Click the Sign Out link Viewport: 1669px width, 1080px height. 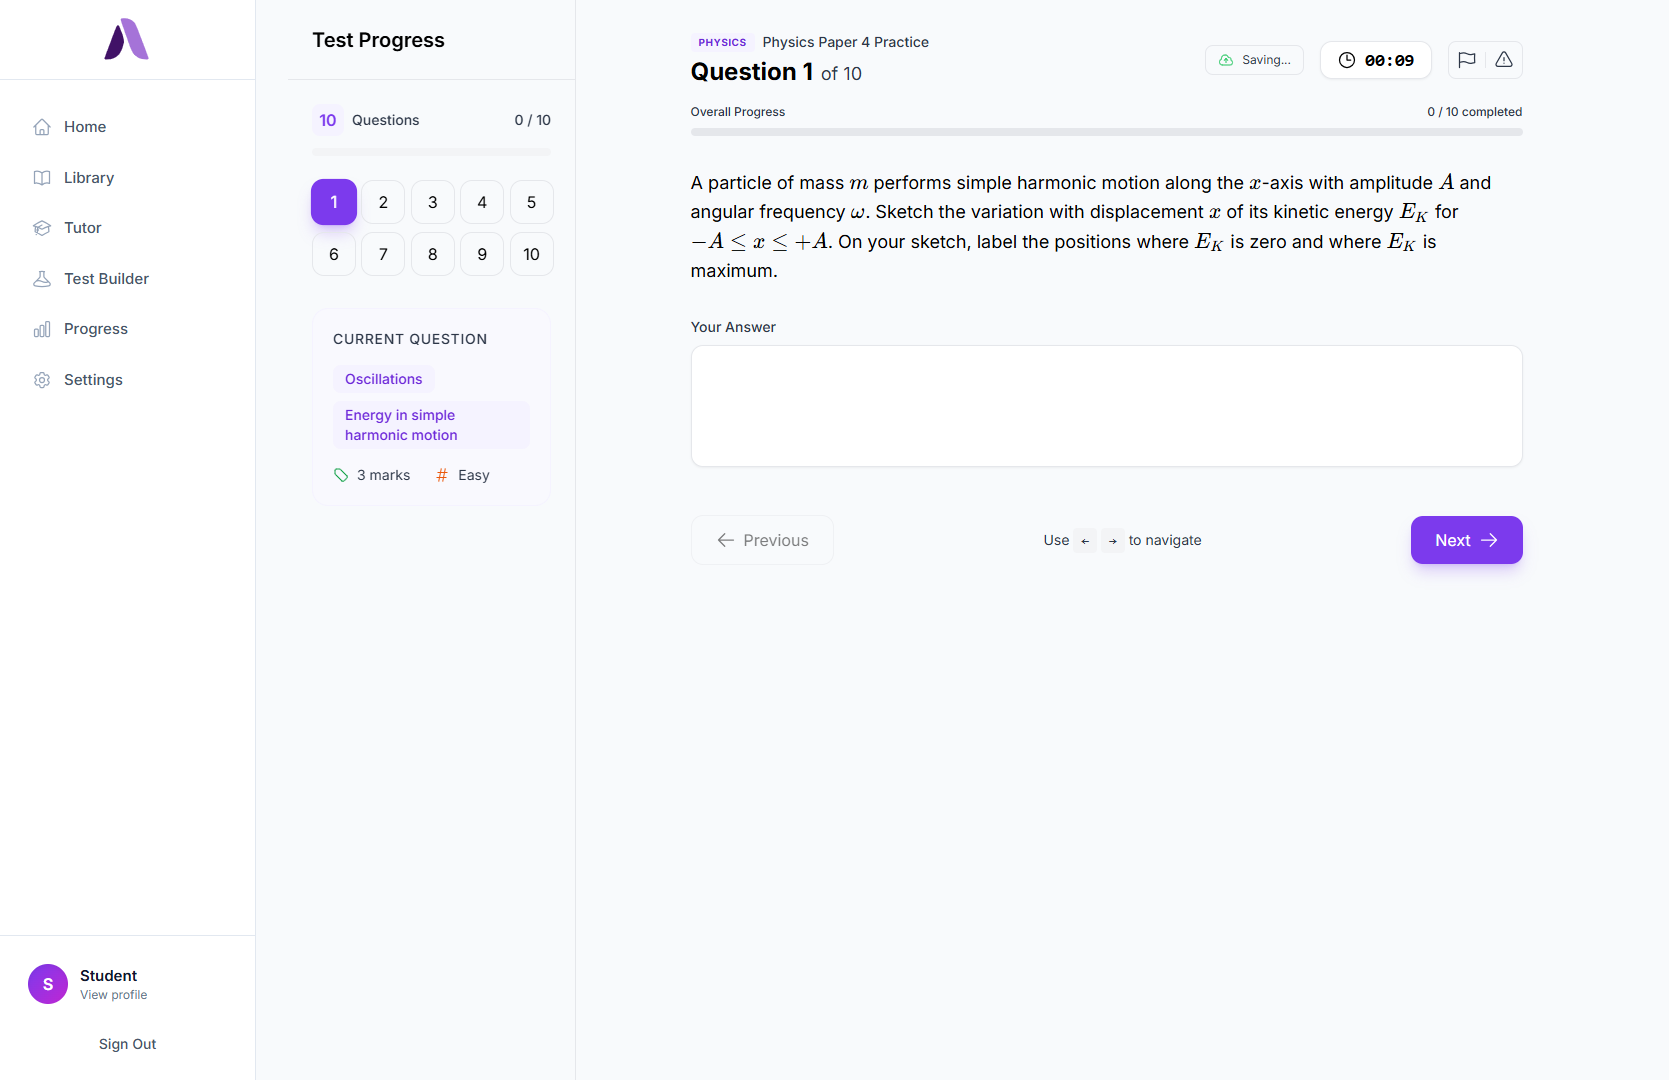127,1044
